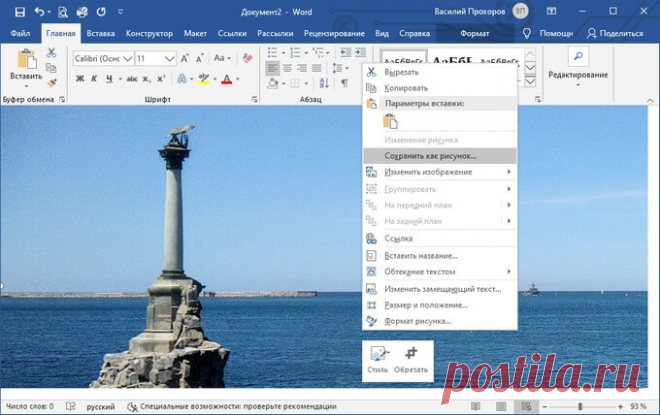The image size is (660, 415).
Task: Choose Save as Picture menu item
Action: (440, 156)
